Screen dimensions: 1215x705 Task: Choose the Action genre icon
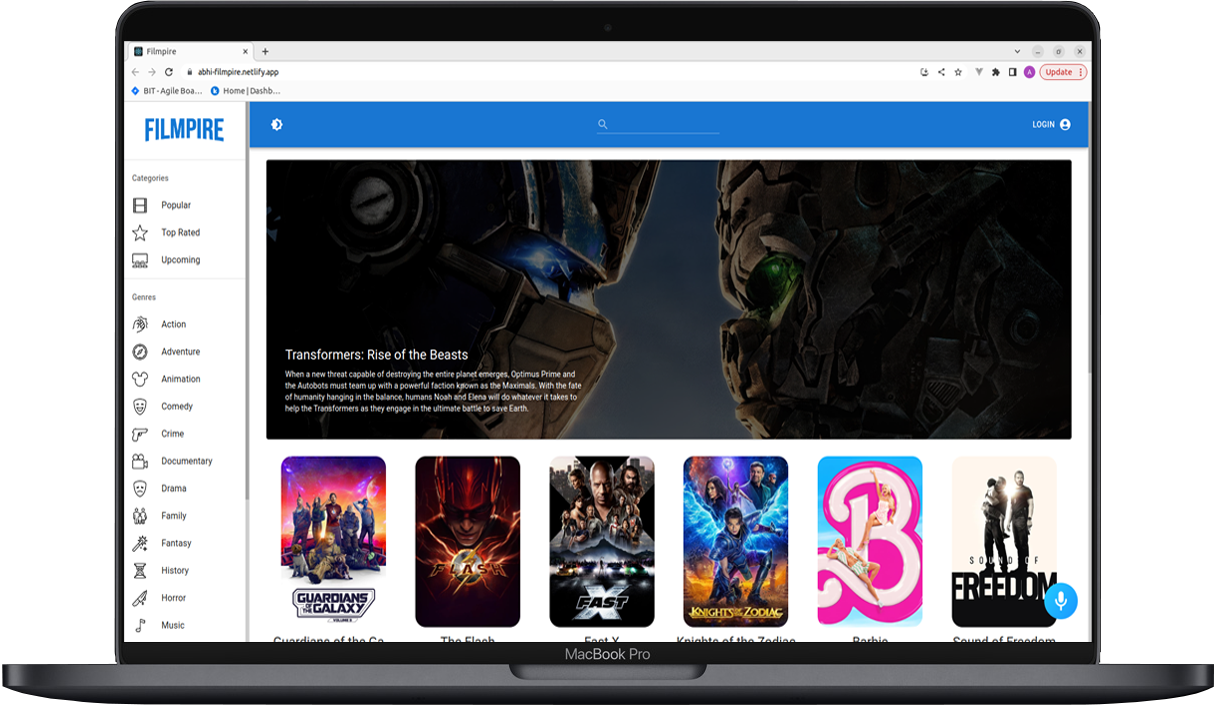tap(140, 324)
